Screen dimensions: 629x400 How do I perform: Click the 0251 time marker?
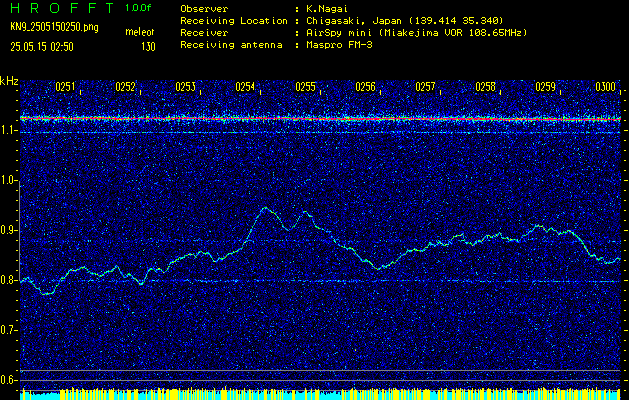pyautogui.click(x=65, y=87)
